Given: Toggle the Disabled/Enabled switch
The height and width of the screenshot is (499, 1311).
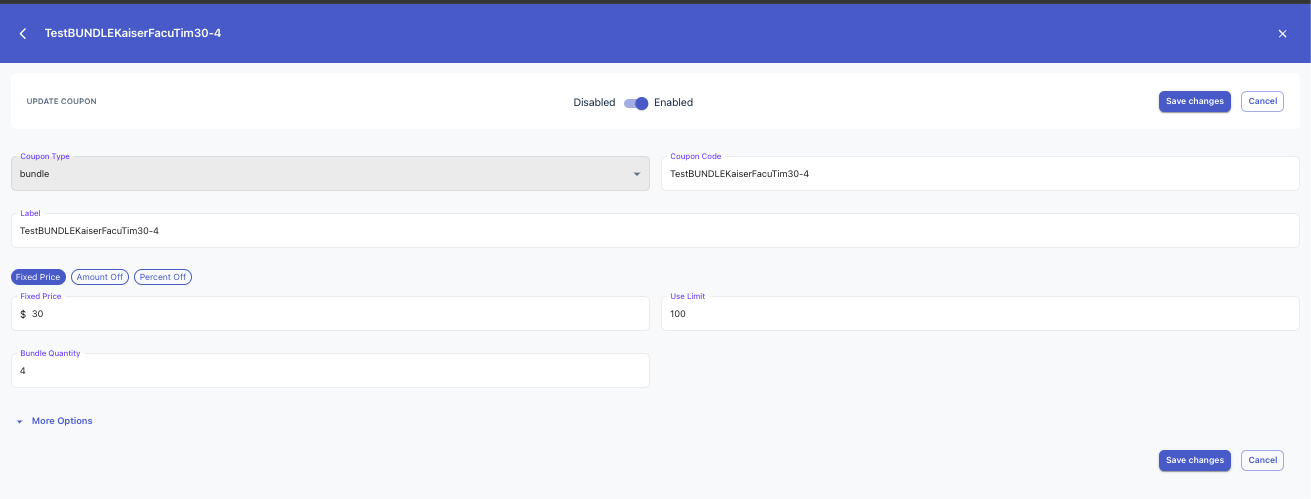Looking at the screenshot, I should (x=636, y=103).
